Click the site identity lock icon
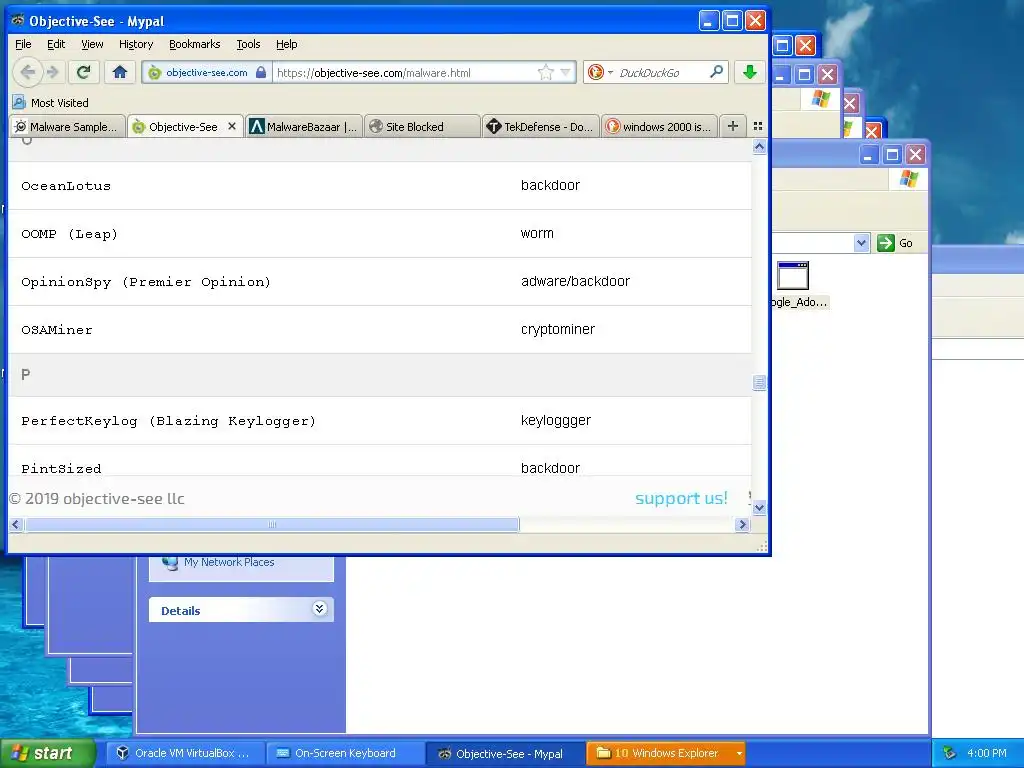 tap(261, 72)
